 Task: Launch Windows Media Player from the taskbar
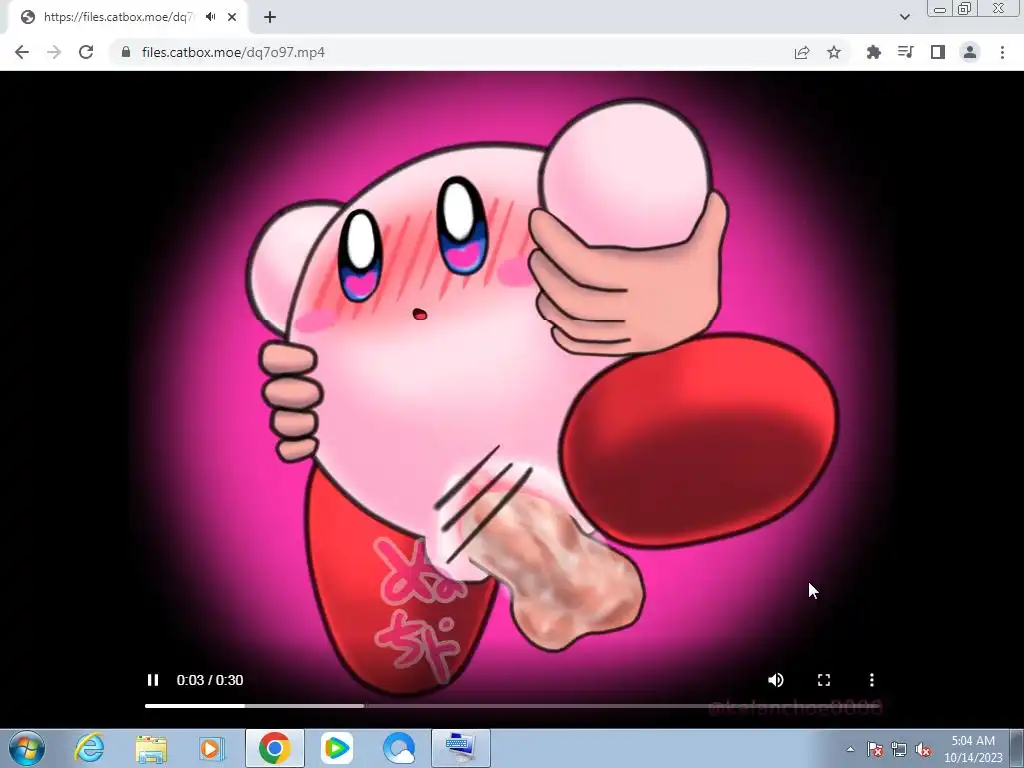coord(212,748)
